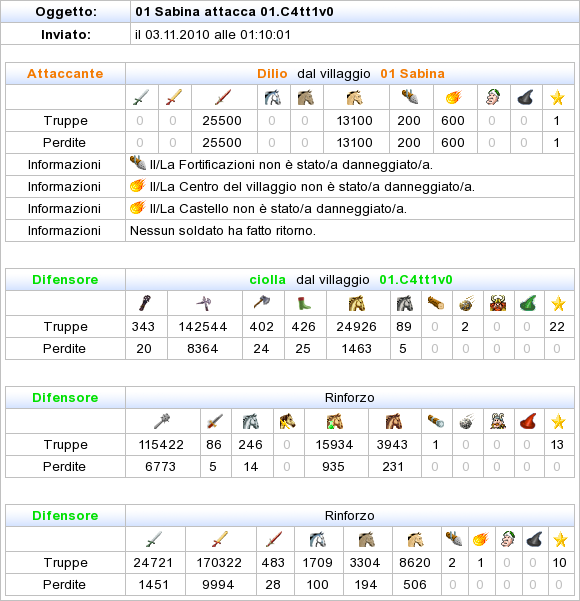Click the red hat icon in first Rinforzo table
The height and width of the screenshot is (601, 580).
click(x=528, y=421)
